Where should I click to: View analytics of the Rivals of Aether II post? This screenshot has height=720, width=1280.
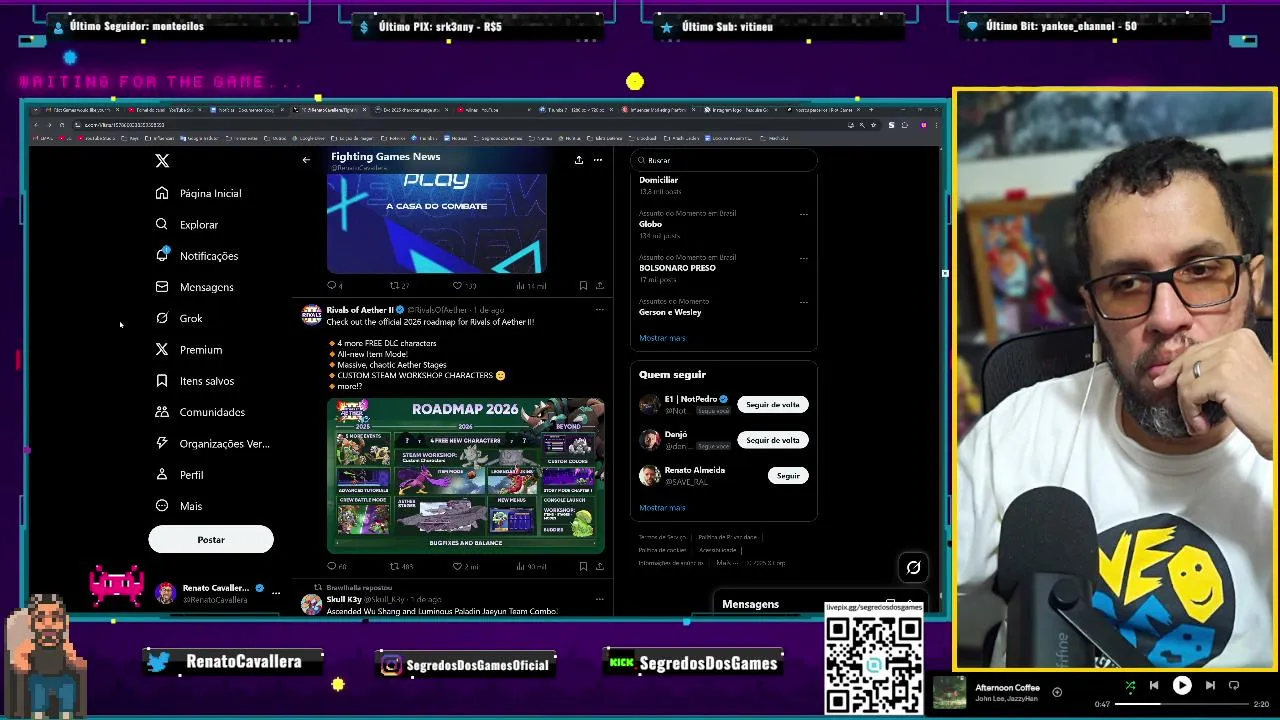pos(531,566)
